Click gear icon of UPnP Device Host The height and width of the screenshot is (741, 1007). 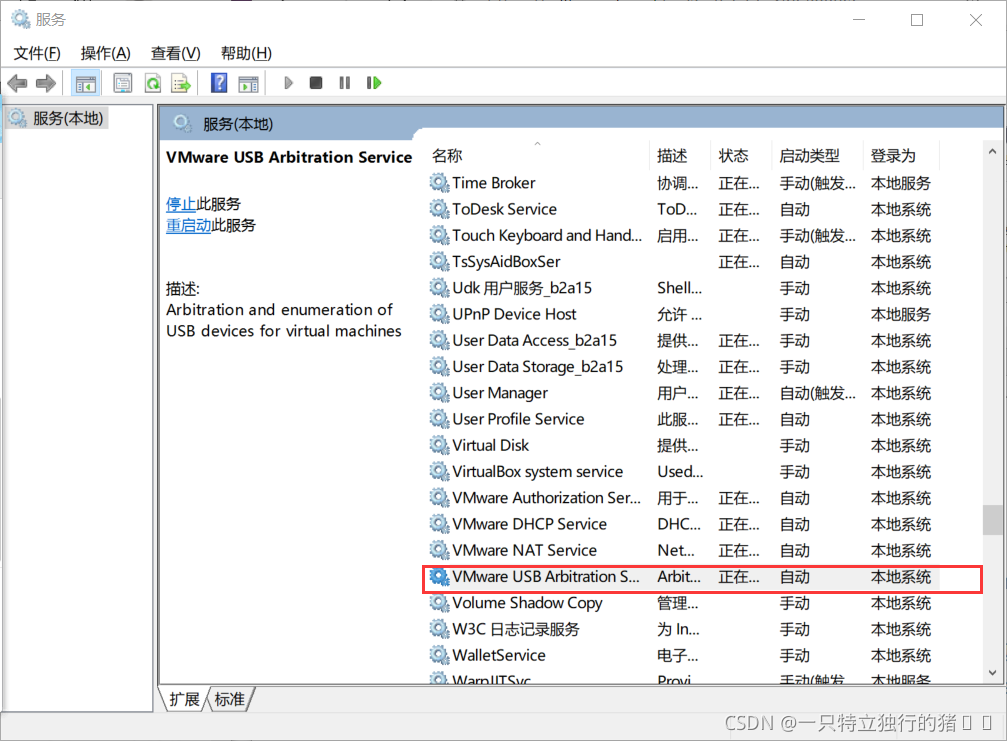(x=439, y=314)
